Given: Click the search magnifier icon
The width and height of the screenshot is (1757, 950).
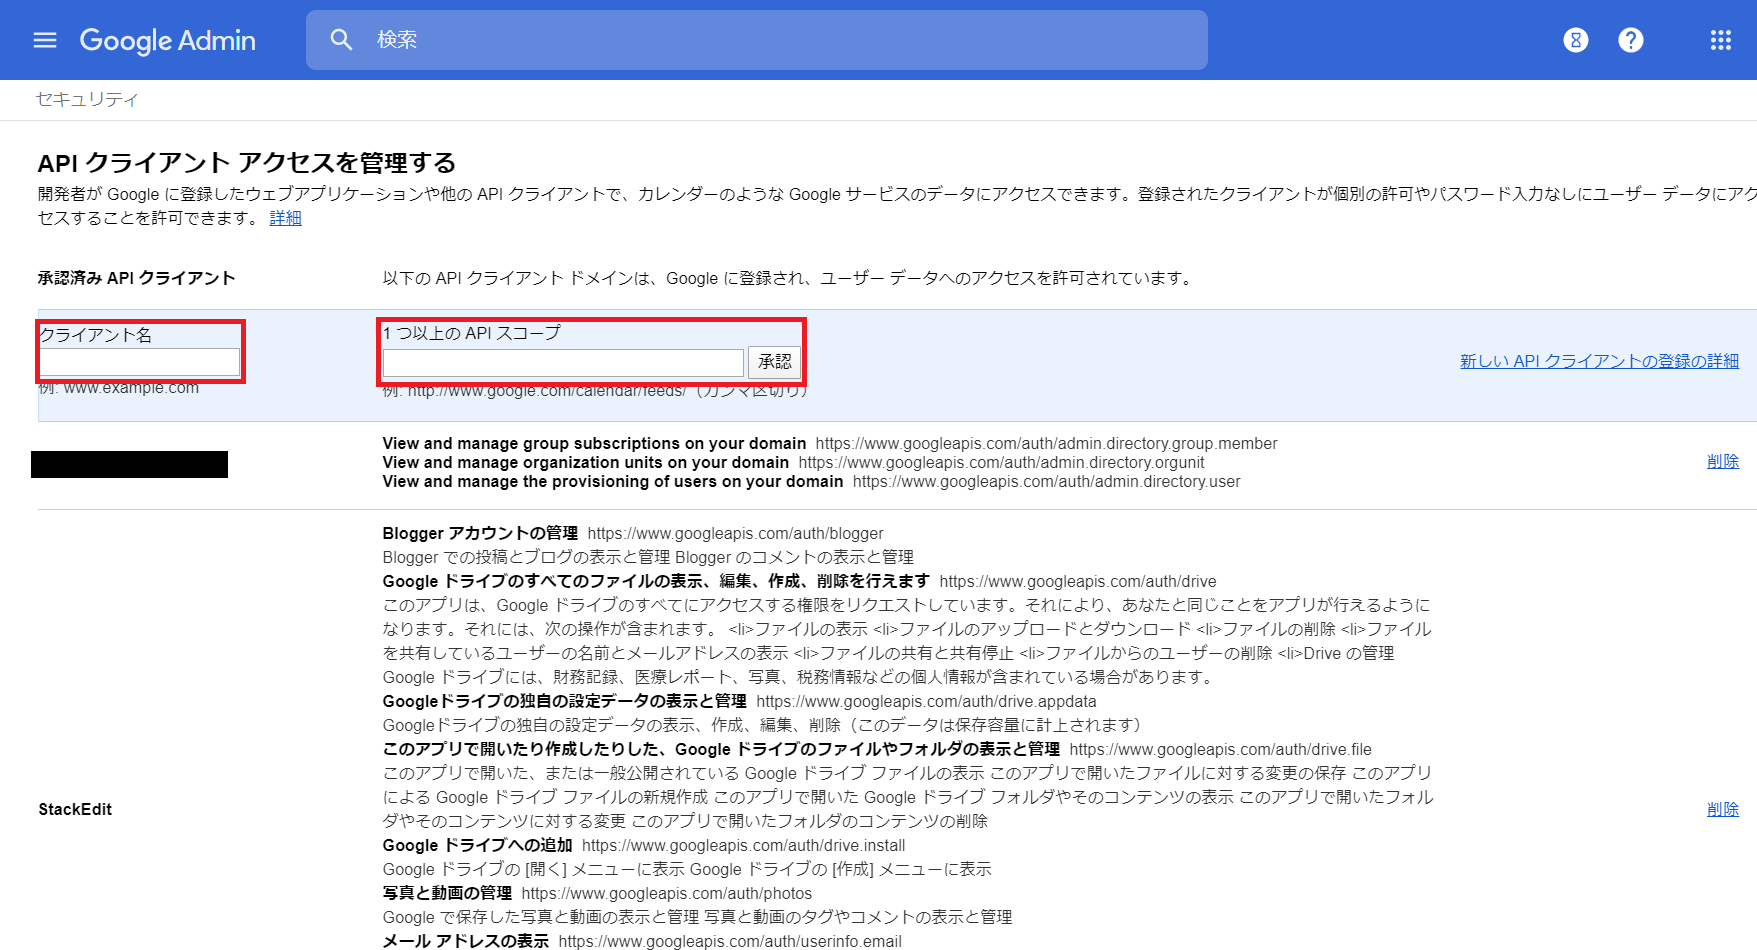Looking at the screenshot, I should pos(341,40).
